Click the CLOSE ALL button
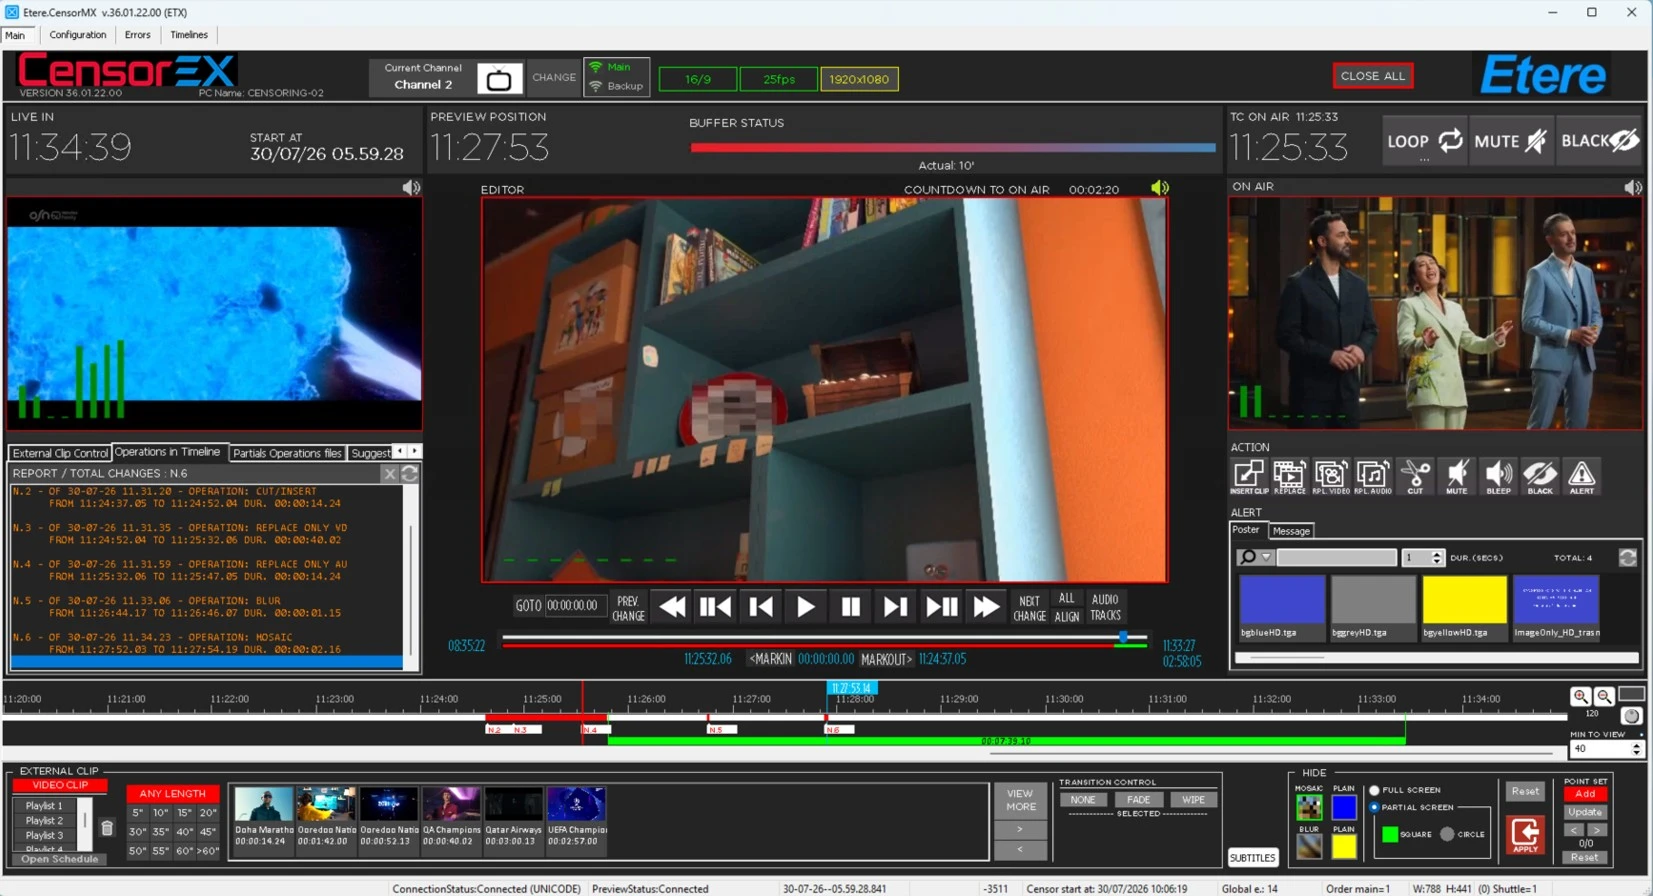This screenshot has width=1653, height=896. pos(1373,76)
